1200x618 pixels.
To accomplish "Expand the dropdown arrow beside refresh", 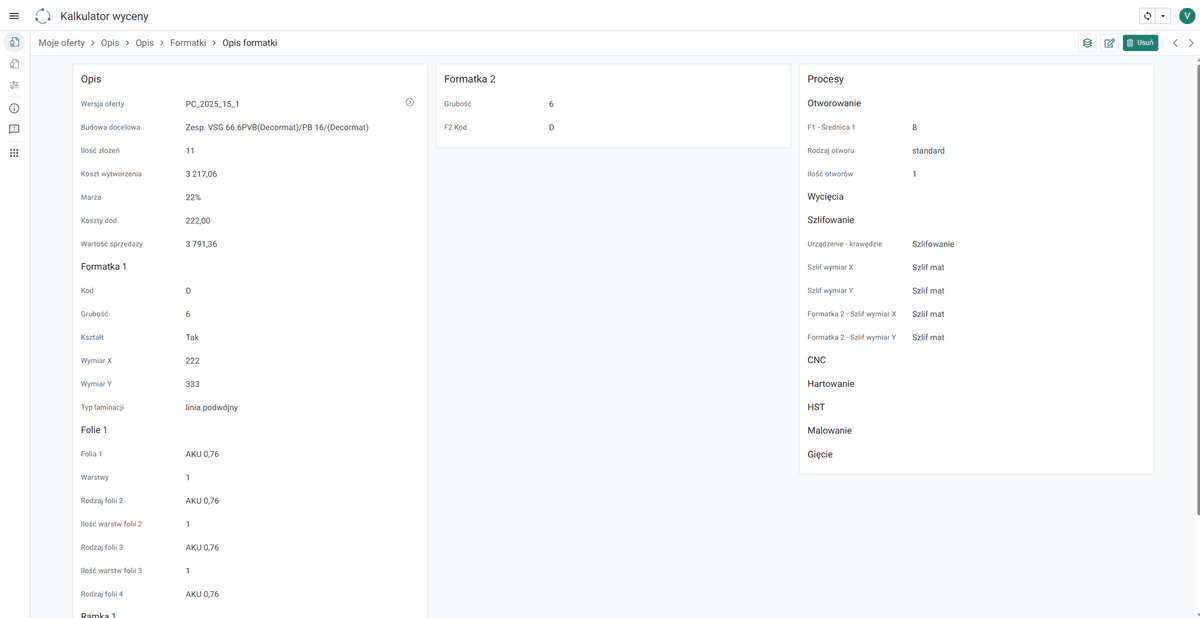I will 1163,16.
